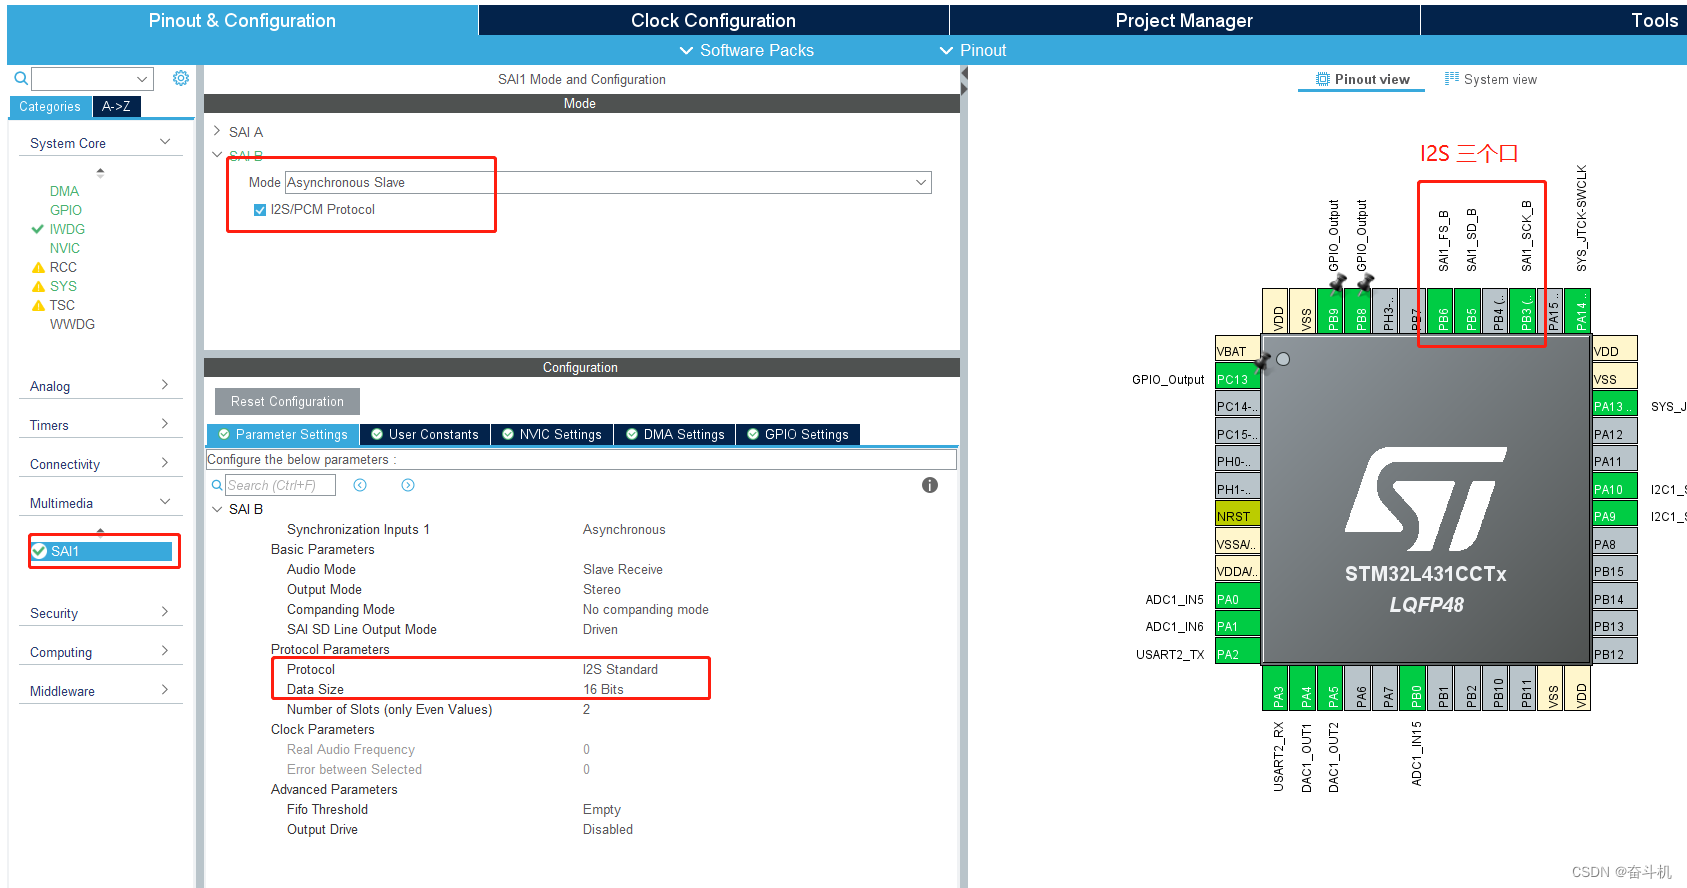Expand the SAI A section
Viewport: 1687px width, 888px height.
tap(217, 131)
